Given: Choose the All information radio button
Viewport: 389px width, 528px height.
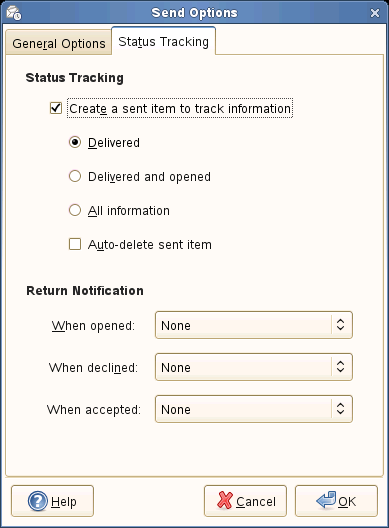Looking at the screenshot, I should pos(75,210).
